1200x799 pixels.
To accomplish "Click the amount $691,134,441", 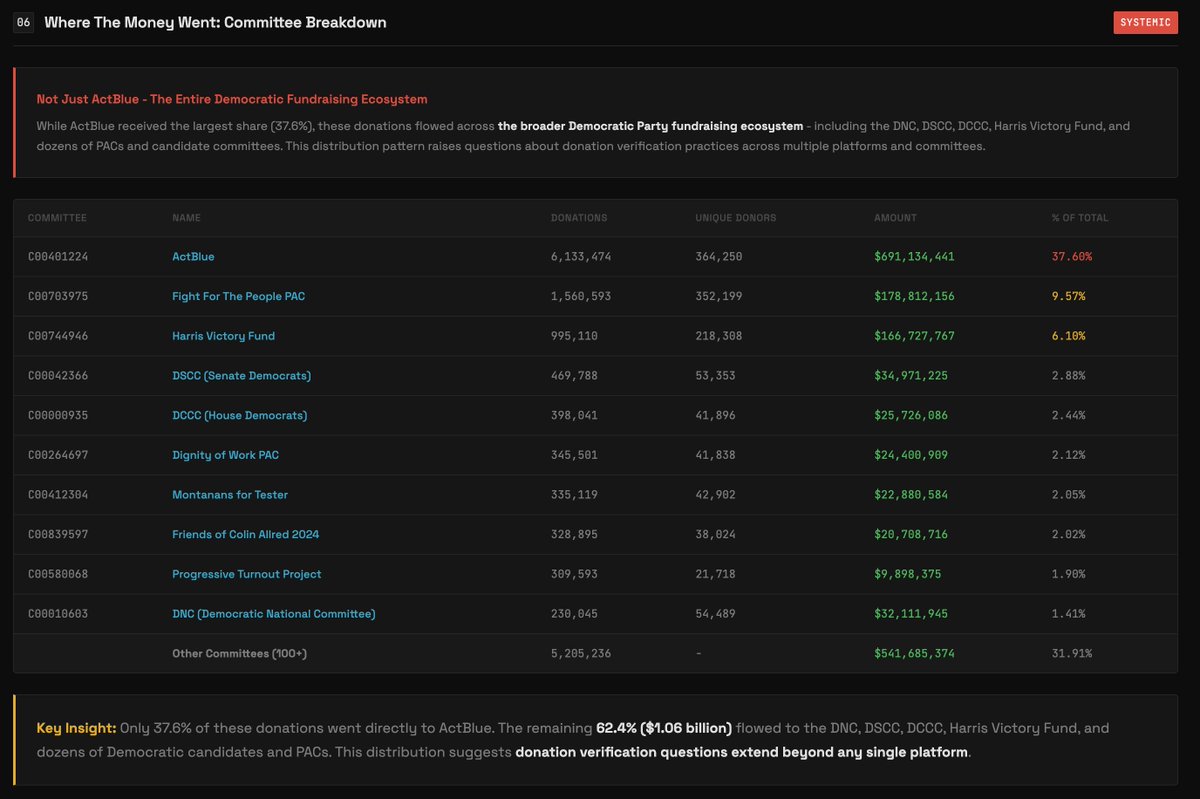I will pos(914,257).
